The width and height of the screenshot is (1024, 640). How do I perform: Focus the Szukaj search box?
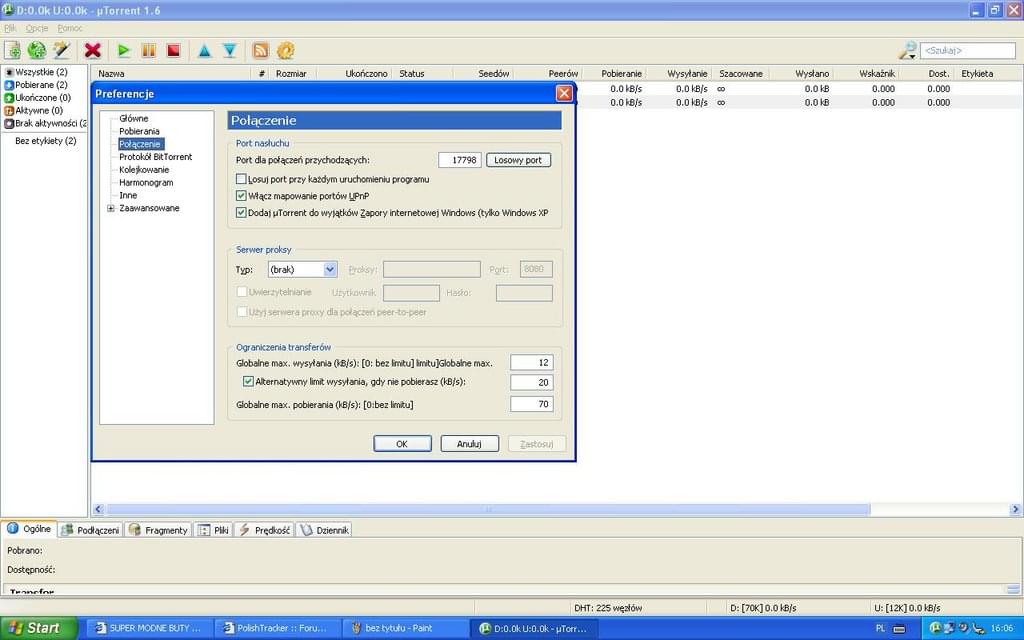(x=968, y=50)
